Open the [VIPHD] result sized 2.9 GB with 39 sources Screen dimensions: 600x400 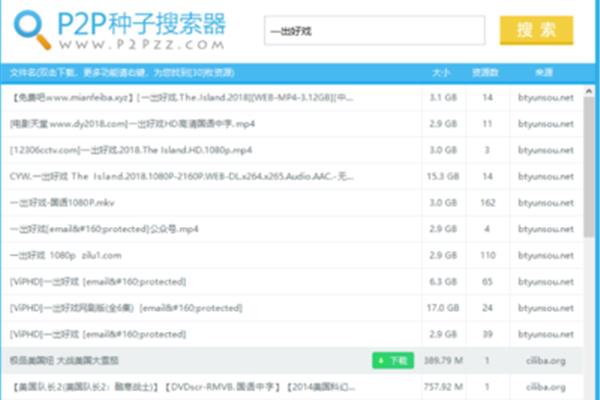coord(98,335)
